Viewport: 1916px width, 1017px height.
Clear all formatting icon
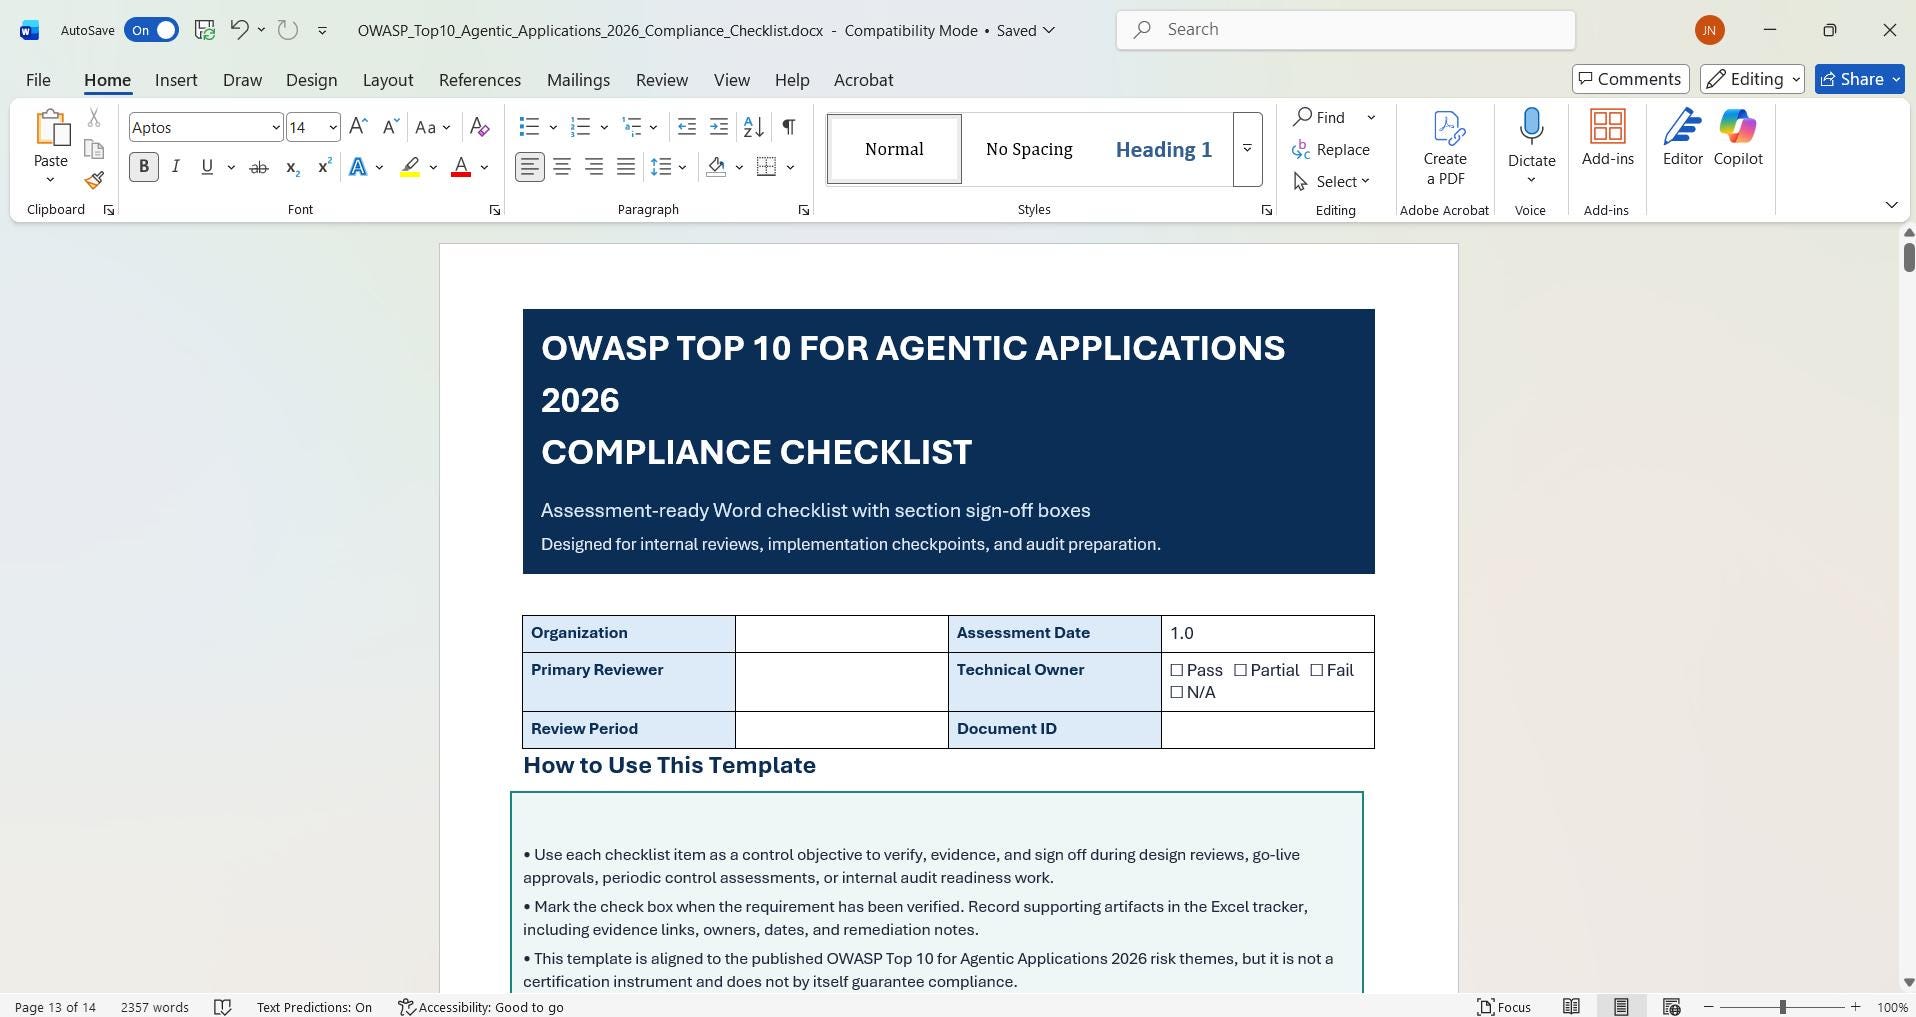480,127
